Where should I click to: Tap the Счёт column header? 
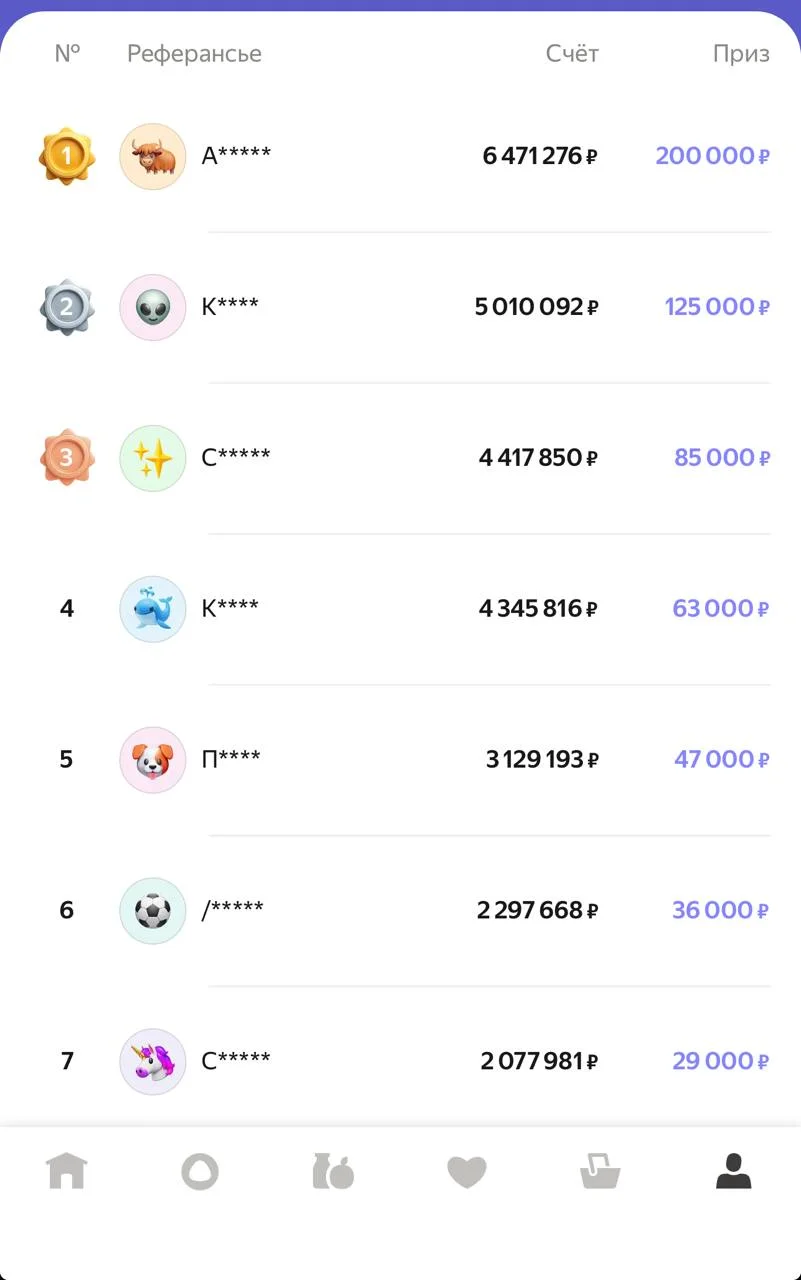click(572, 54)
